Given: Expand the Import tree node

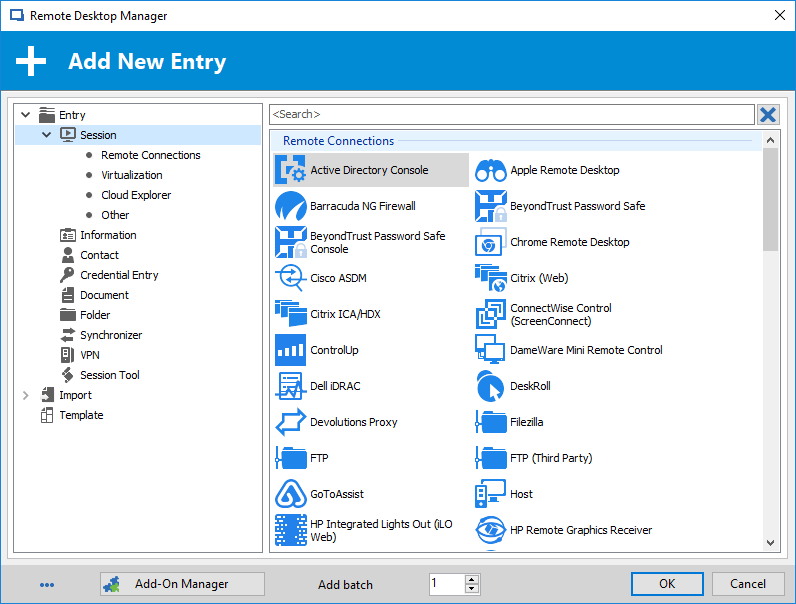Looking at the screenshot, I should [26, 395].
